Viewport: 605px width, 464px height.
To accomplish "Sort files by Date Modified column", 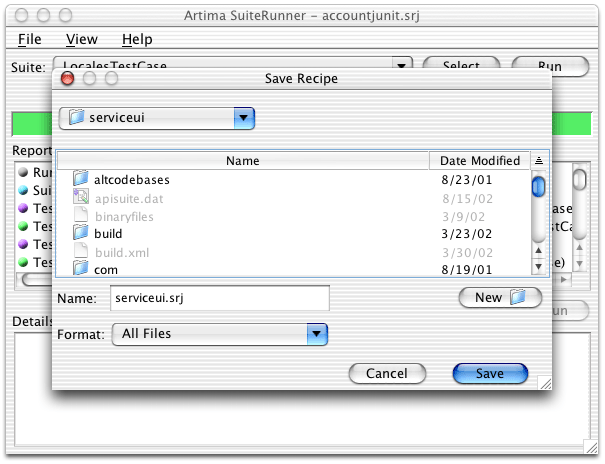I will coord(480,160).
